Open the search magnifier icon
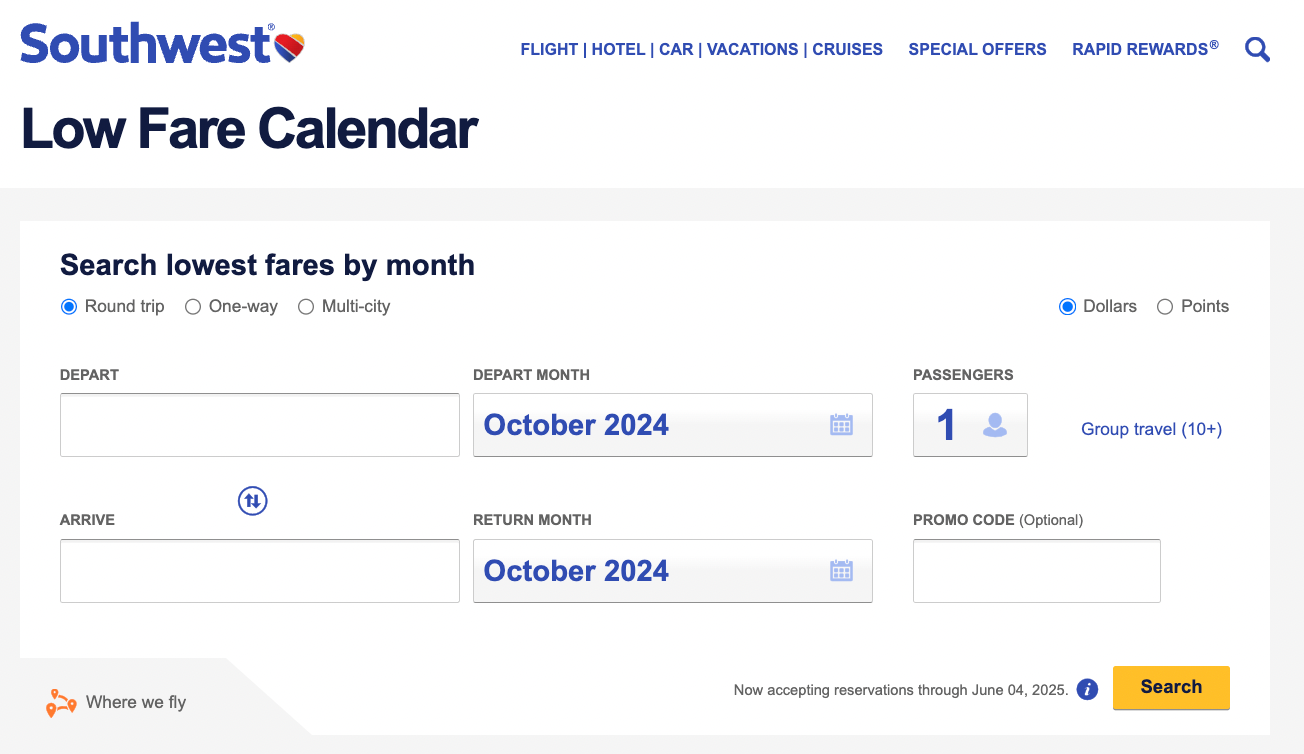The height and width of the screenshot is (754, 1304). click(x=1257, y=49)
